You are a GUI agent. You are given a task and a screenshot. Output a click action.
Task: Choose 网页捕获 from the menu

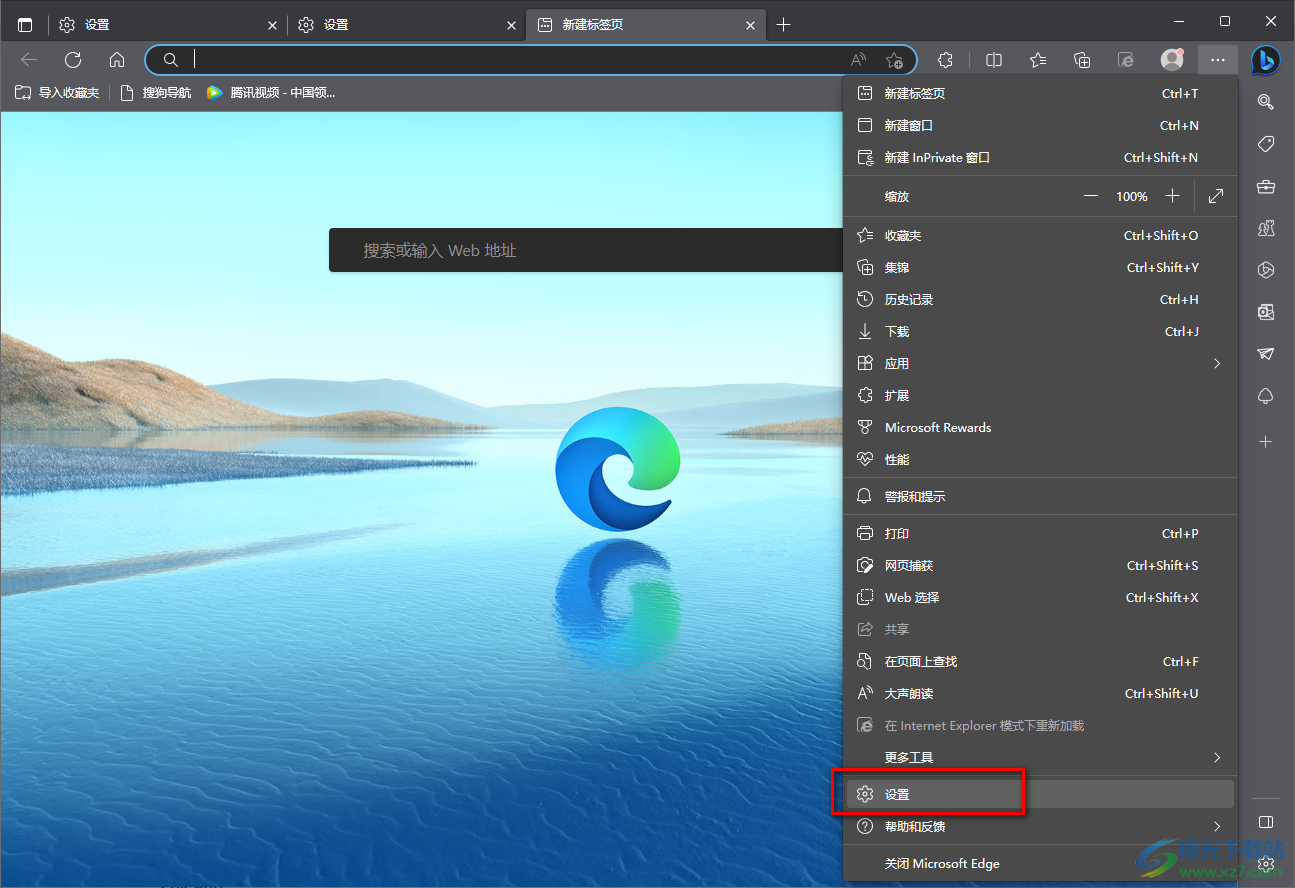click(1040, 565)
